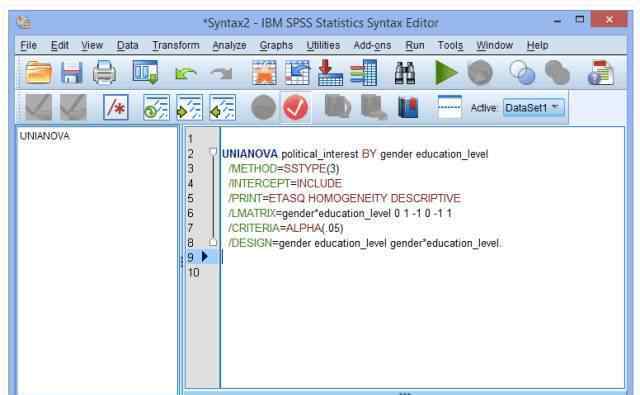Click the Open file folder icon
640x395 pixels.
coord(38,73)
